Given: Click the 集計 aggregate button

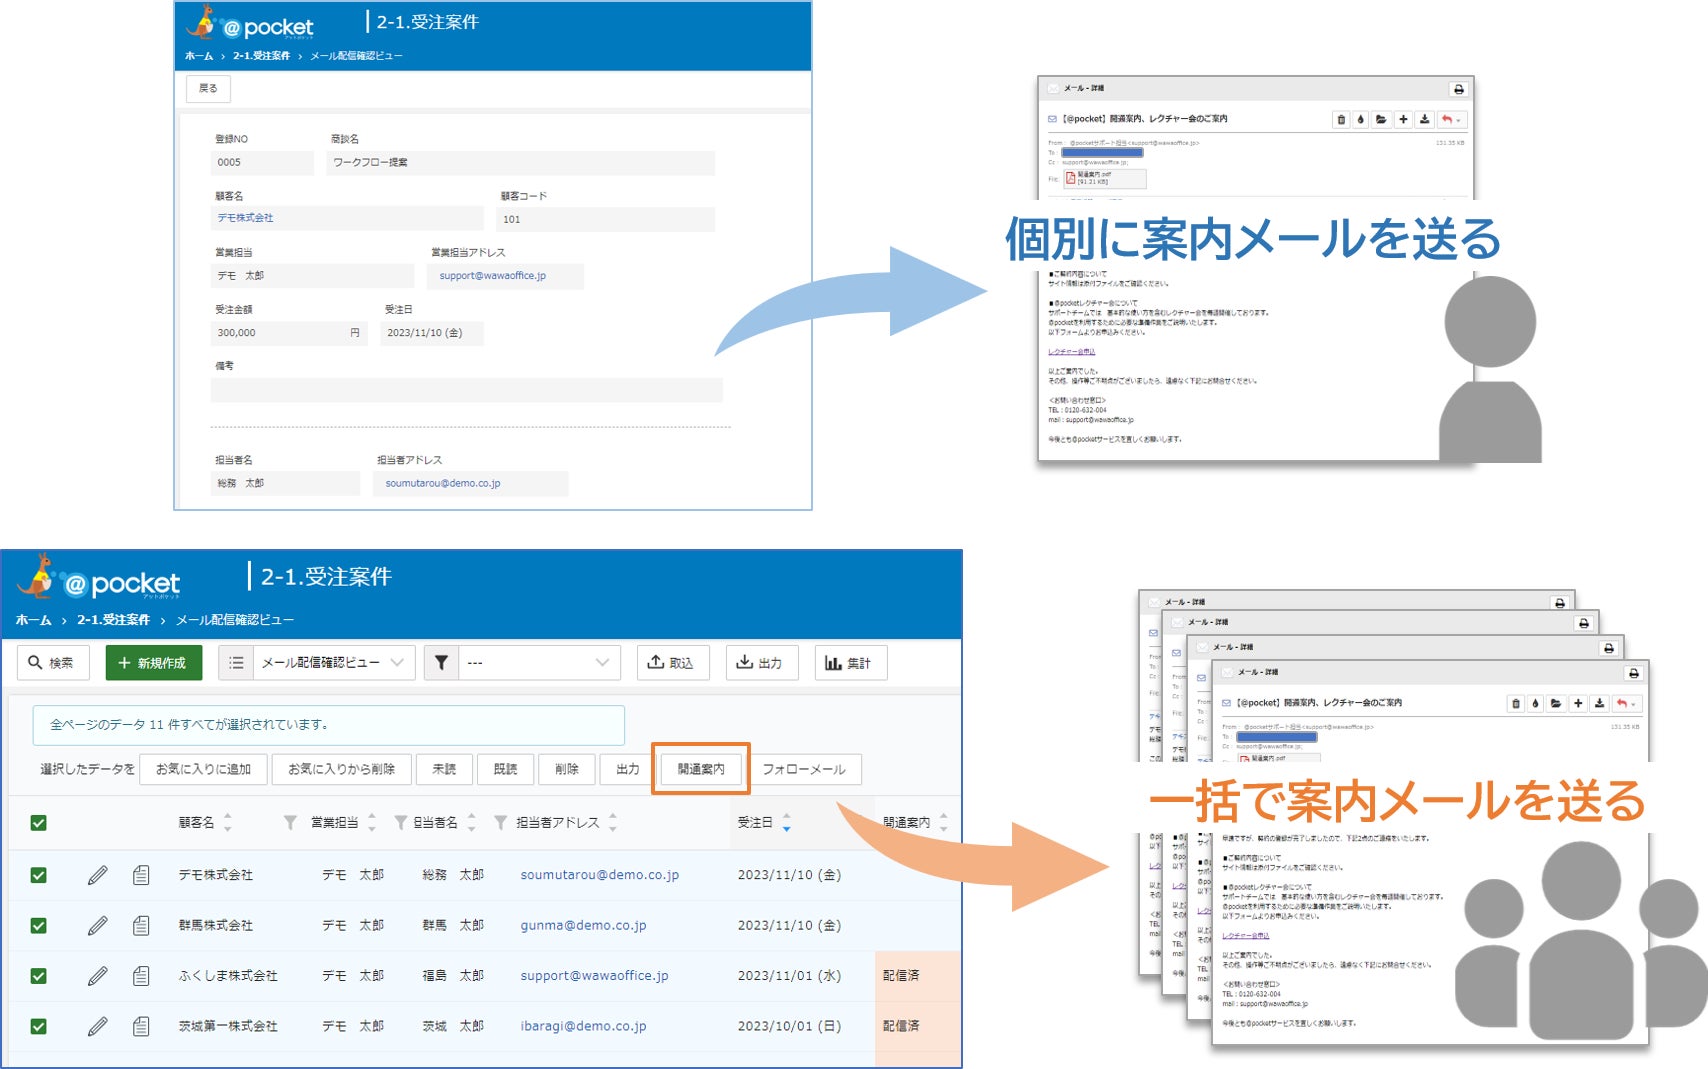Looking at the screenshot, I should (850, 663).
